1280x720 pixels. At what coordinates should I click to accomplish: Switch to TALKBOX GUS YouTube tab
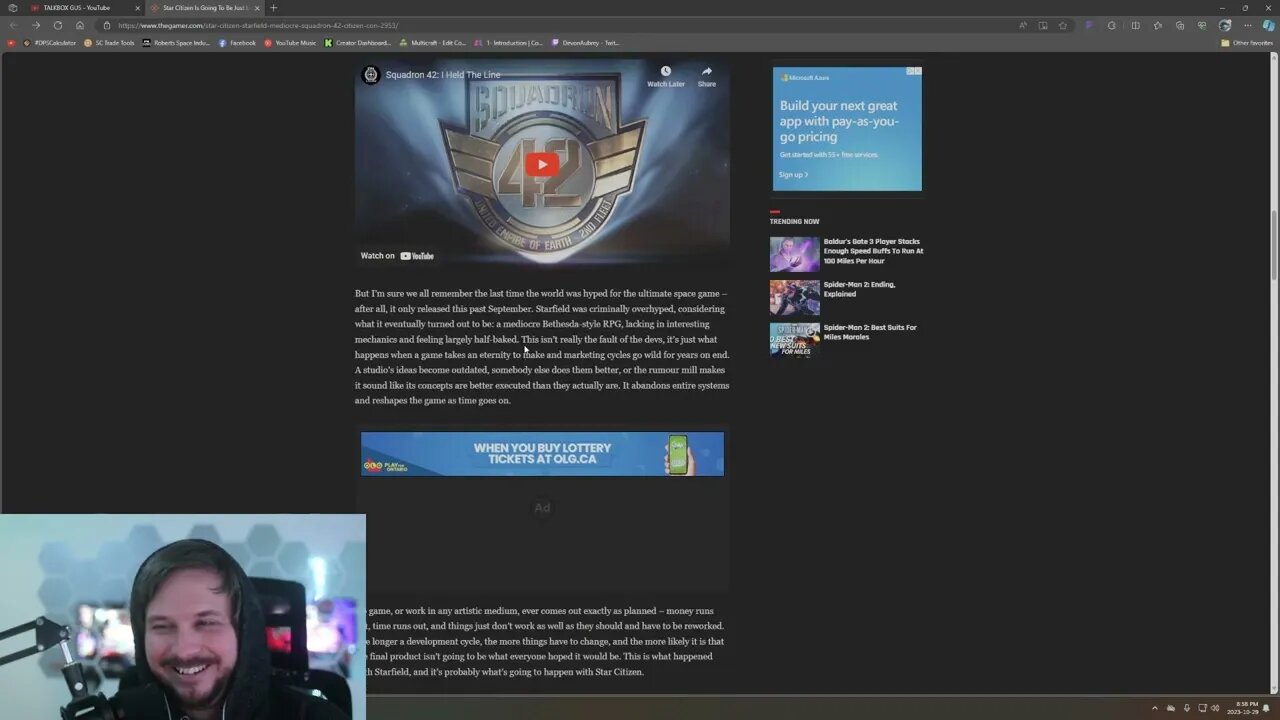[x=78, y=8]
